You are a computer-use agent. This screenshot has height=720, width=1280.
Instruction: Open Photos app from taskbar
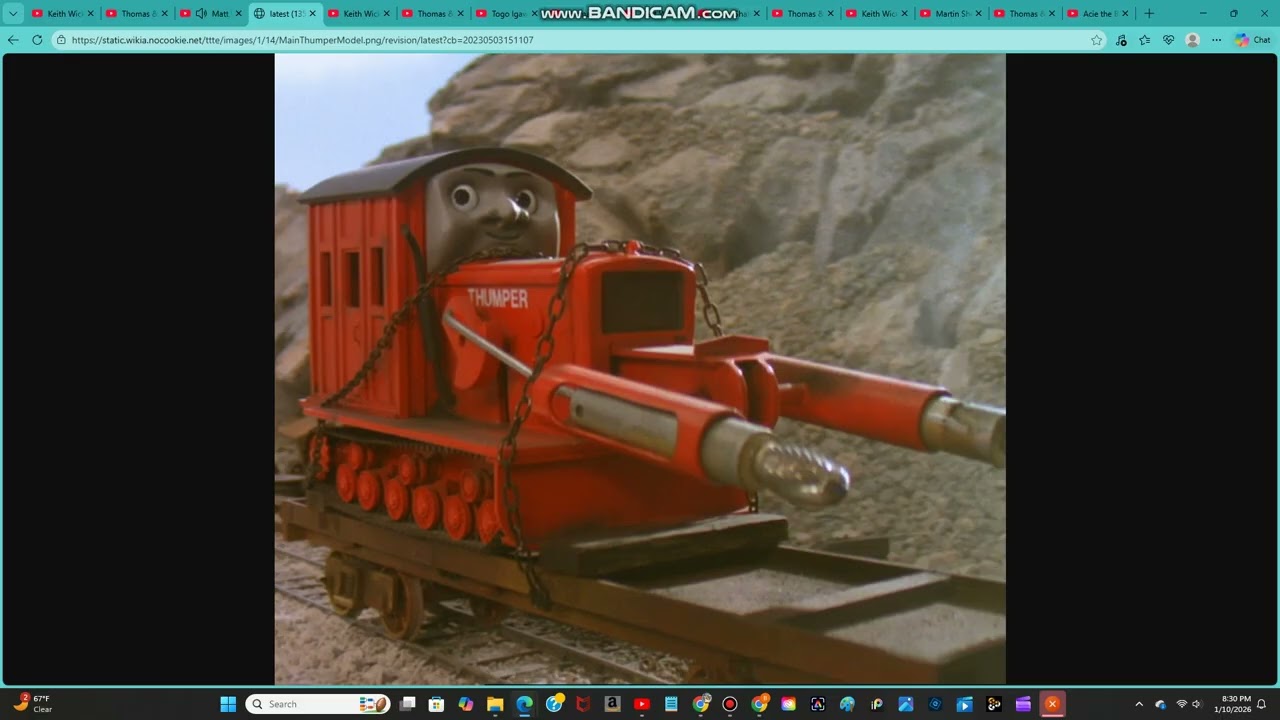pos(906,704)
